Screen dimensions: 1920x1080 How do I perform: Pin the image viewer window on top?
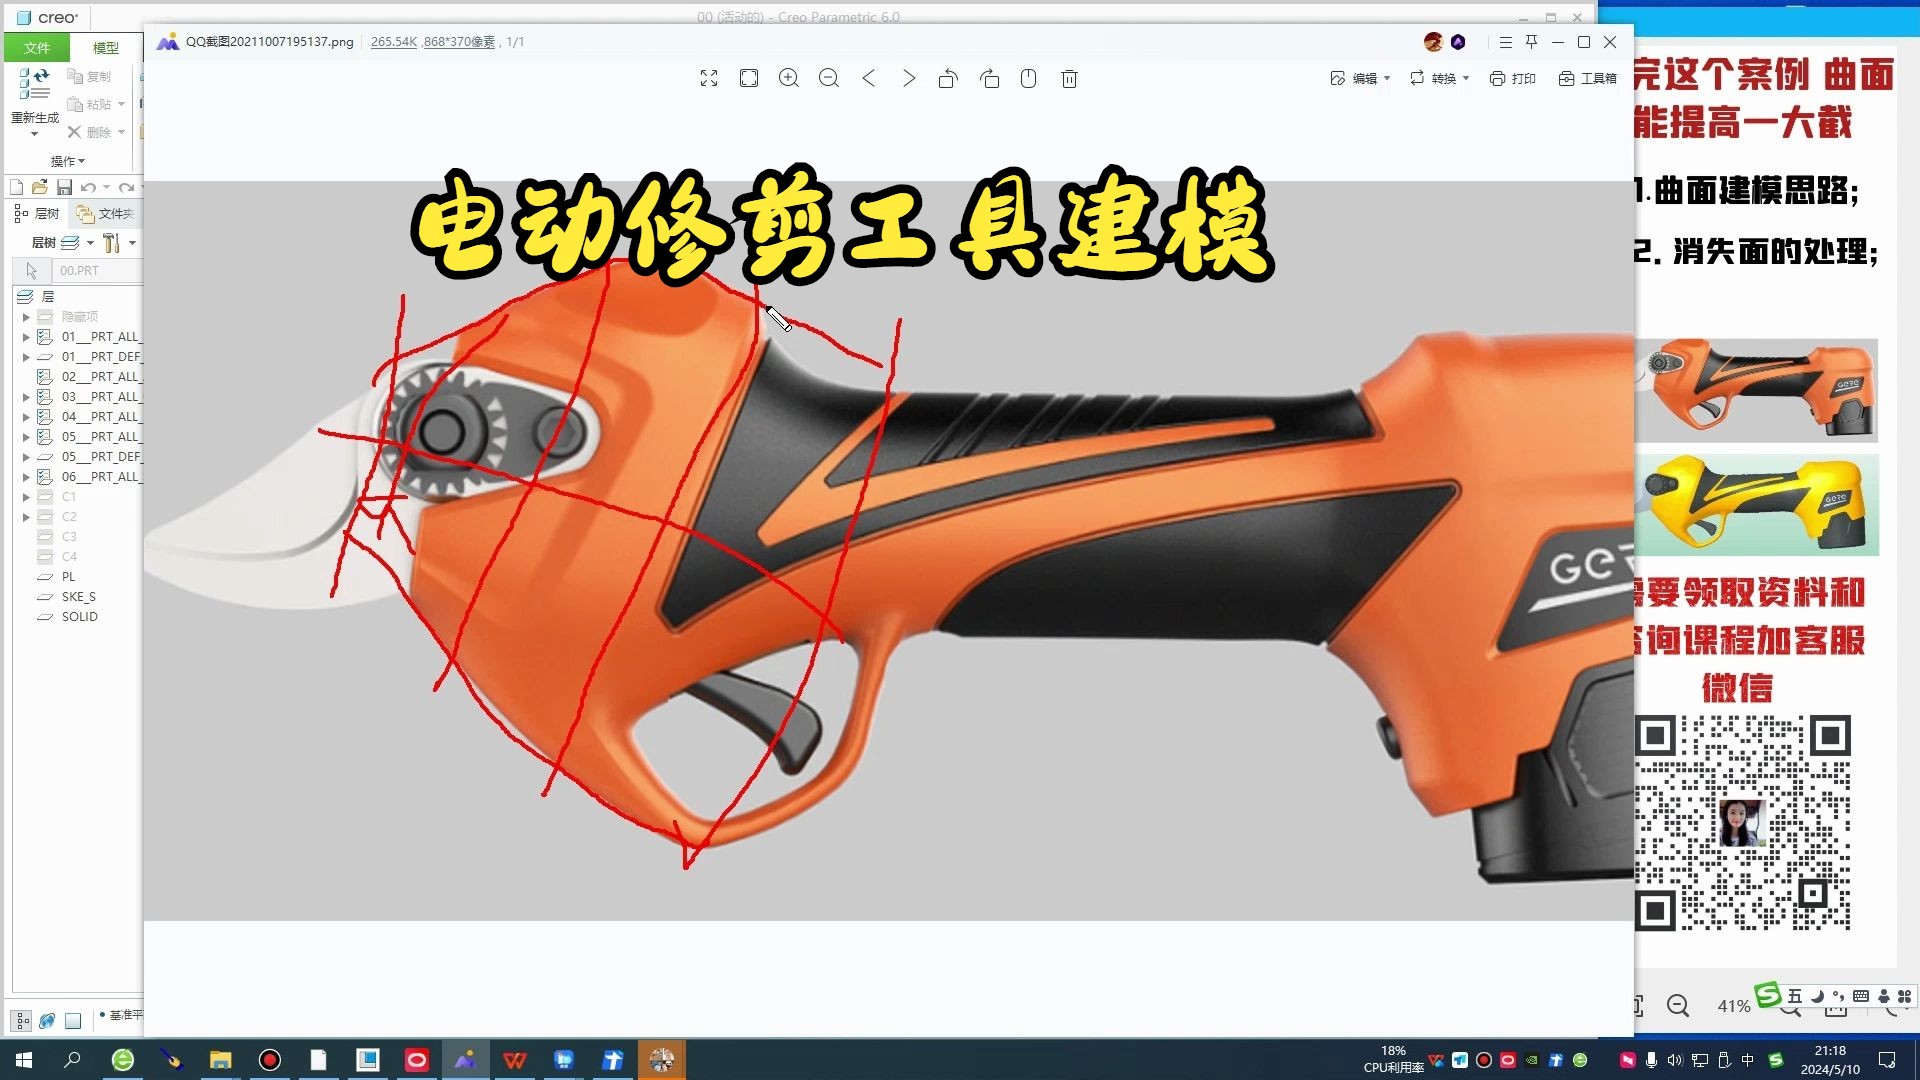(x=1531, y=42)
